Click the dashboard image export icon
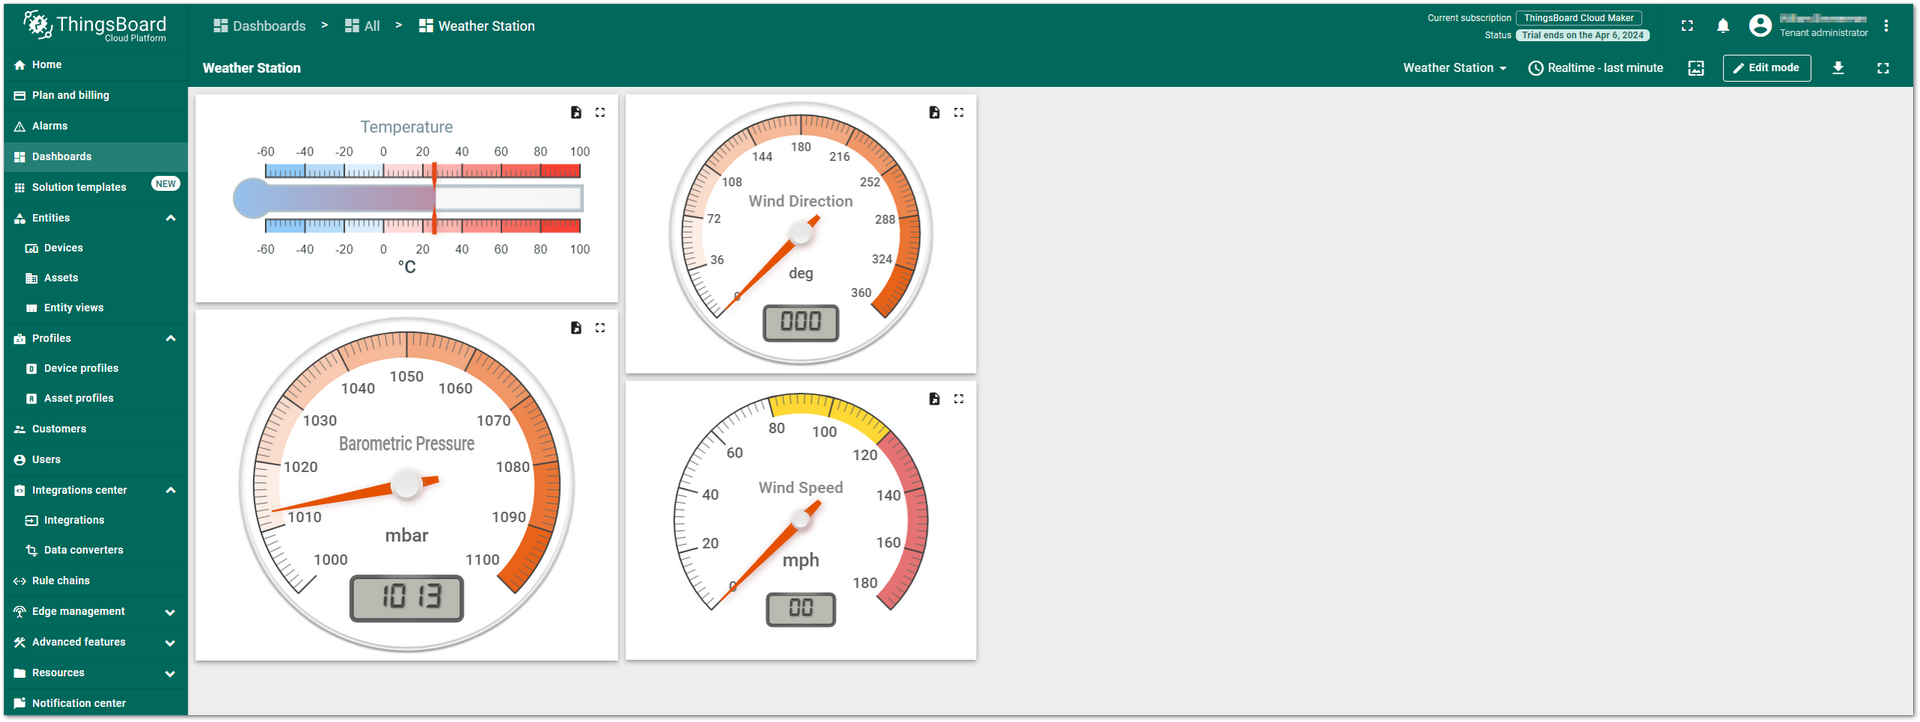This screenshot has width=1920, height=722. pos(1696,68)
